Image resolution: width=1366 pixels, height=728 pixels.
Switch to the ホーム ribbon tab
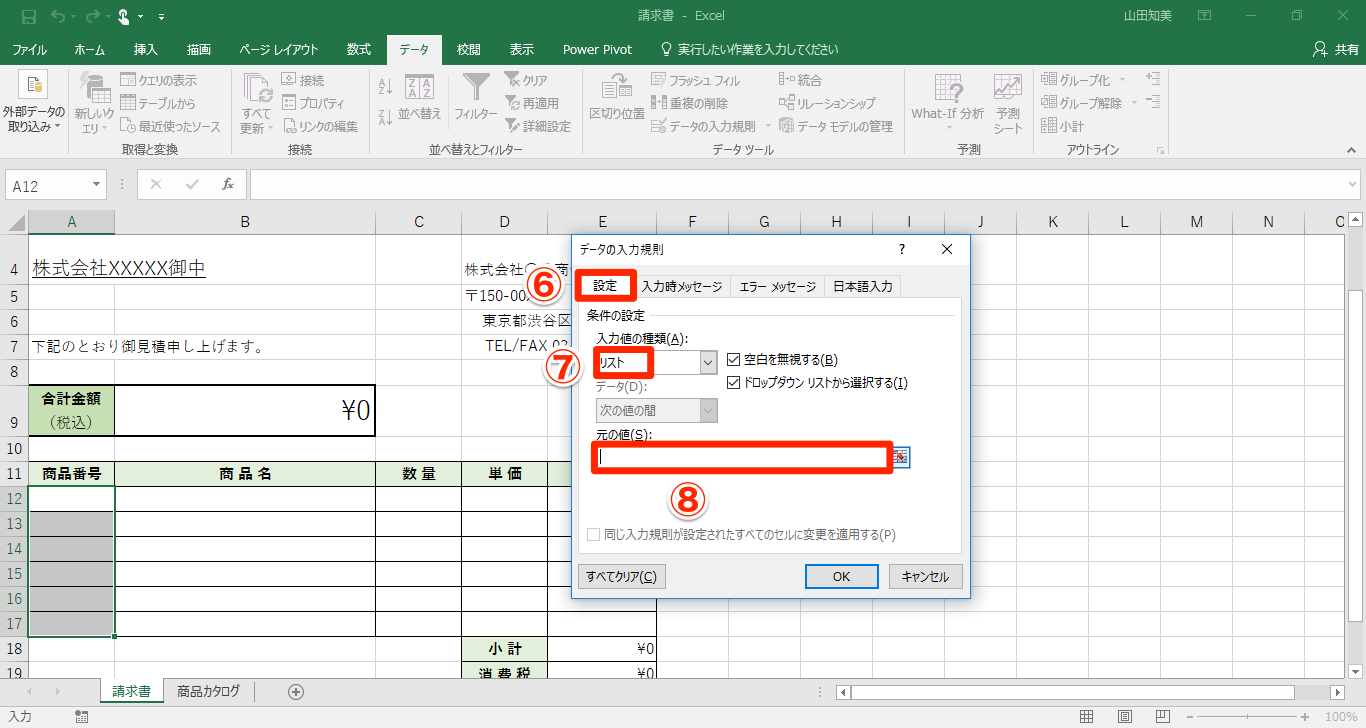pos(89,49)
